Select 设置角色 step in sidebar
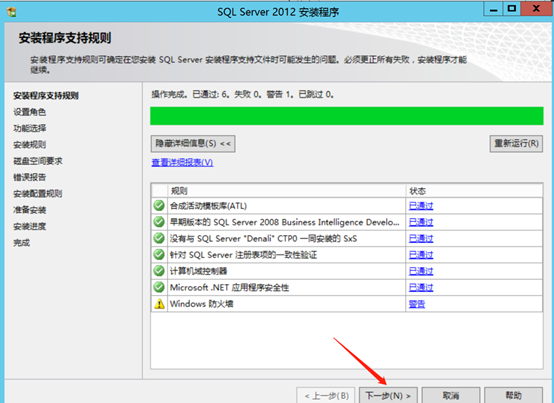Screen dimensions: 554x403 pos(30,112)
